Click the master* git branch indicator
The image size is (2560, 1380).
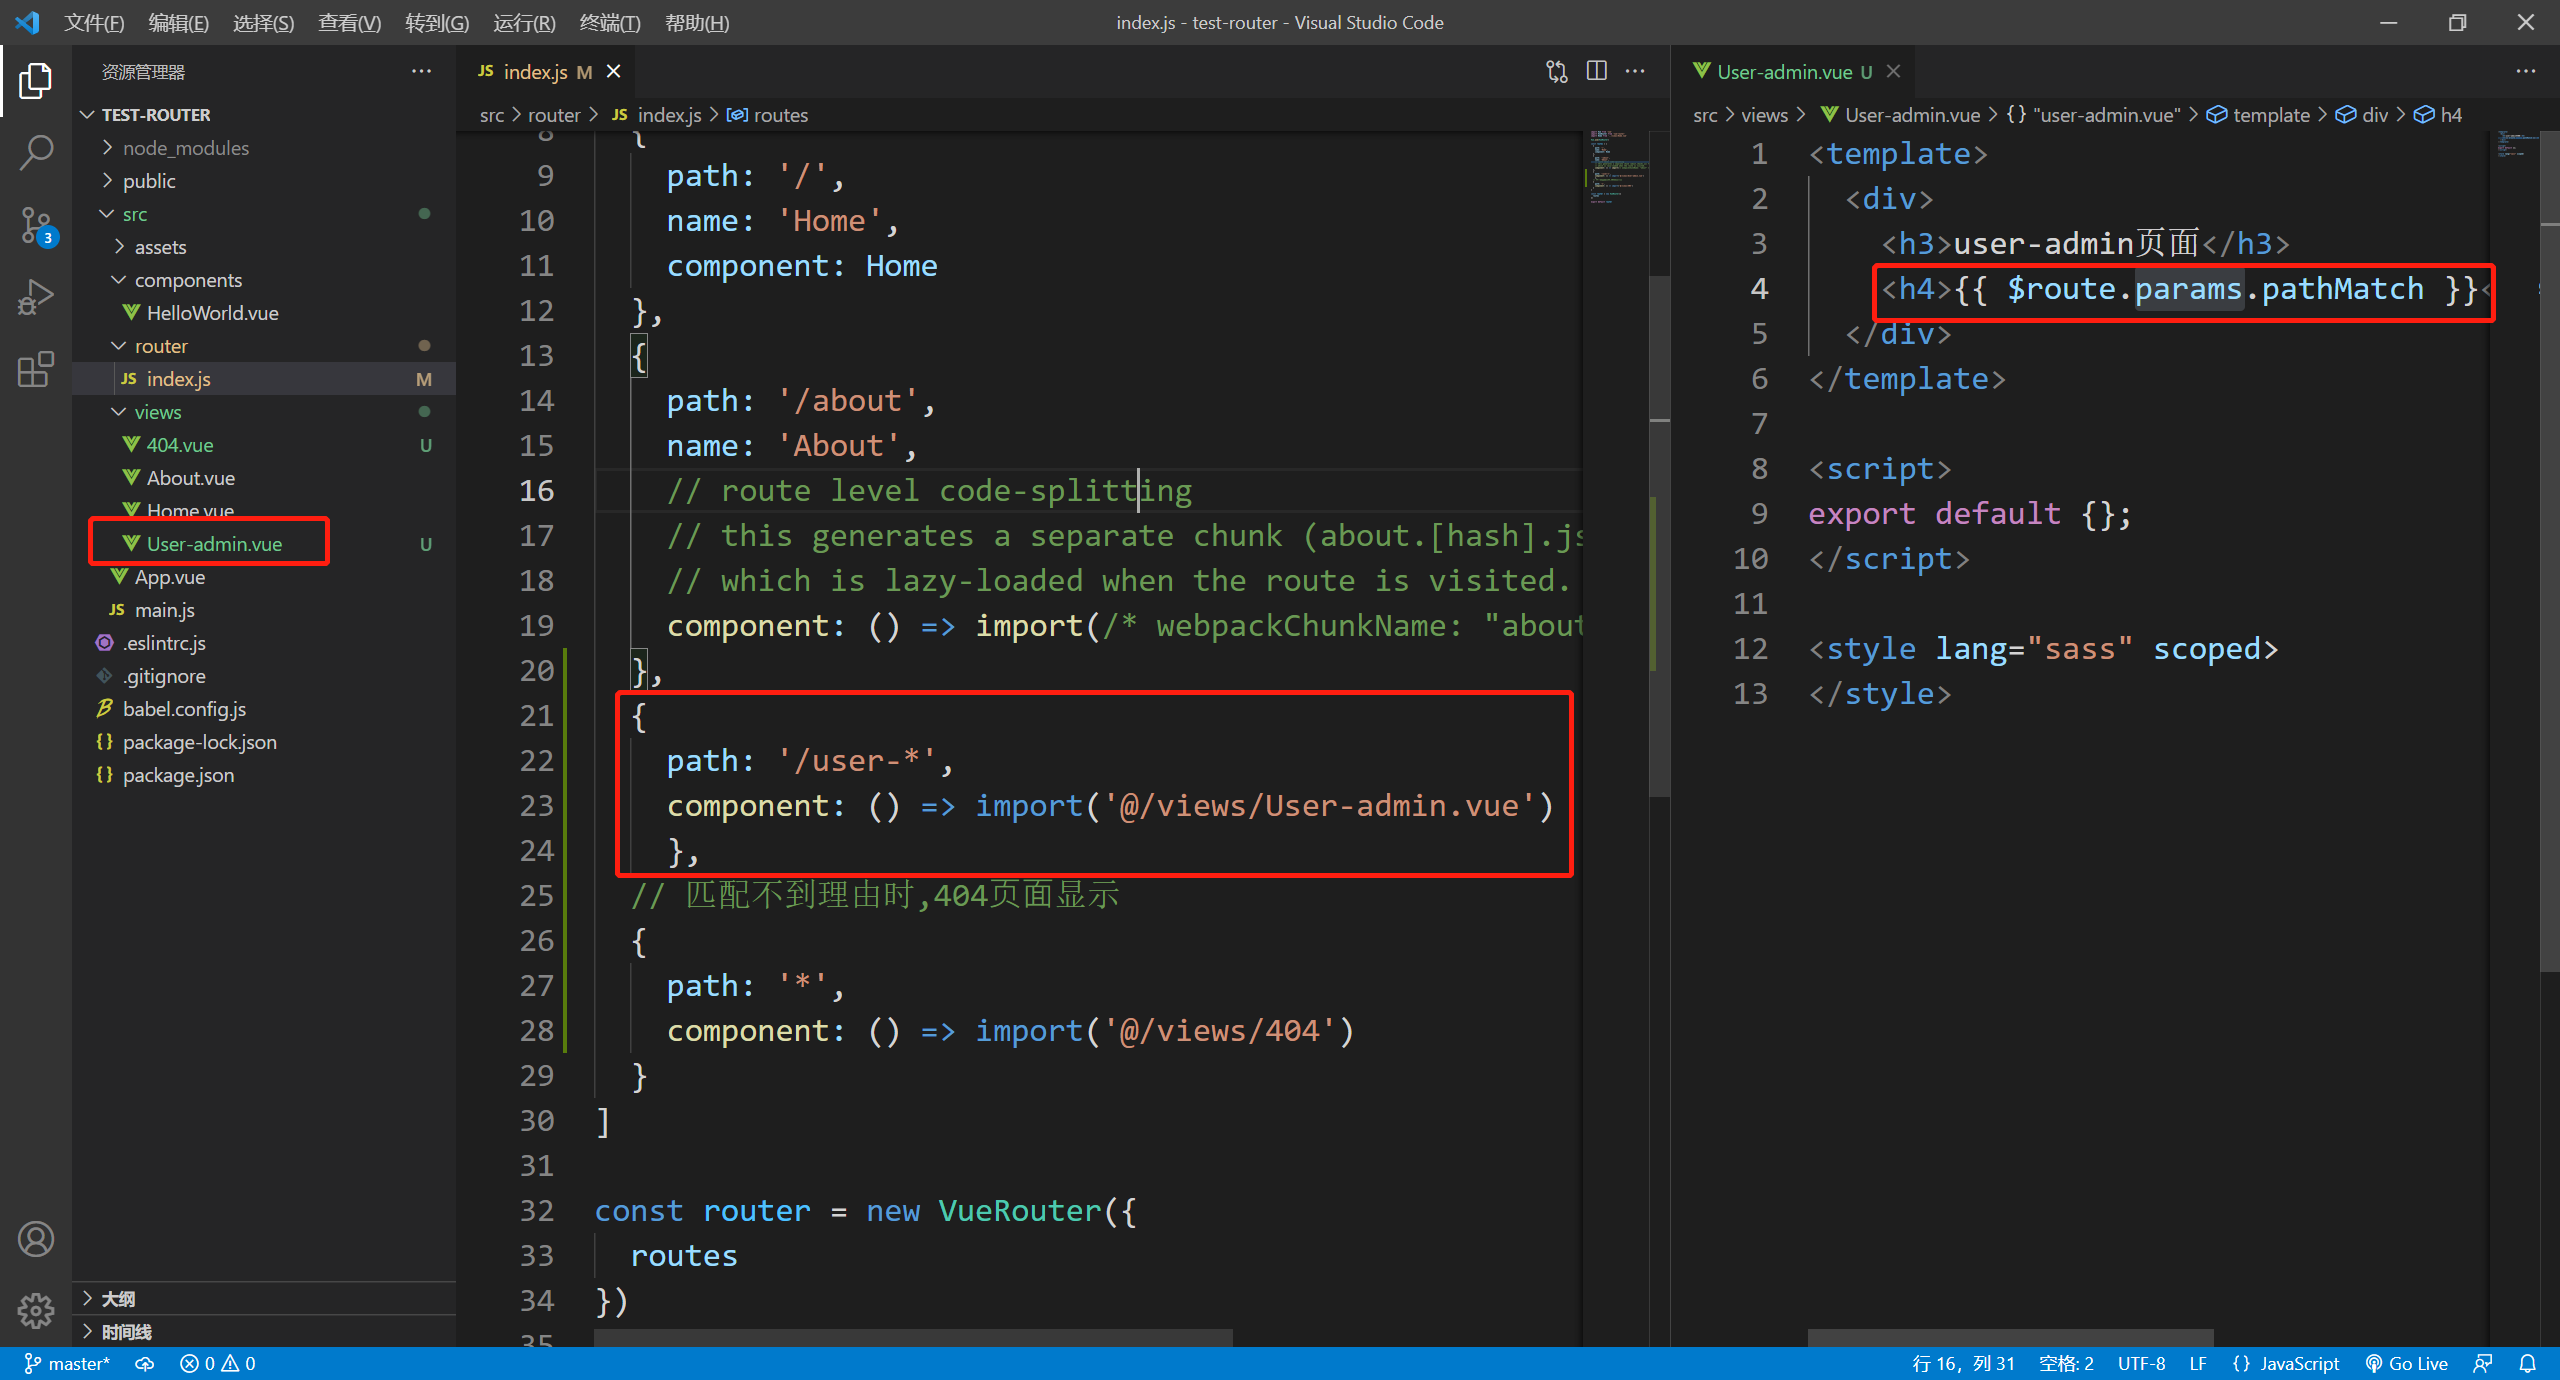coord(68,1363)
